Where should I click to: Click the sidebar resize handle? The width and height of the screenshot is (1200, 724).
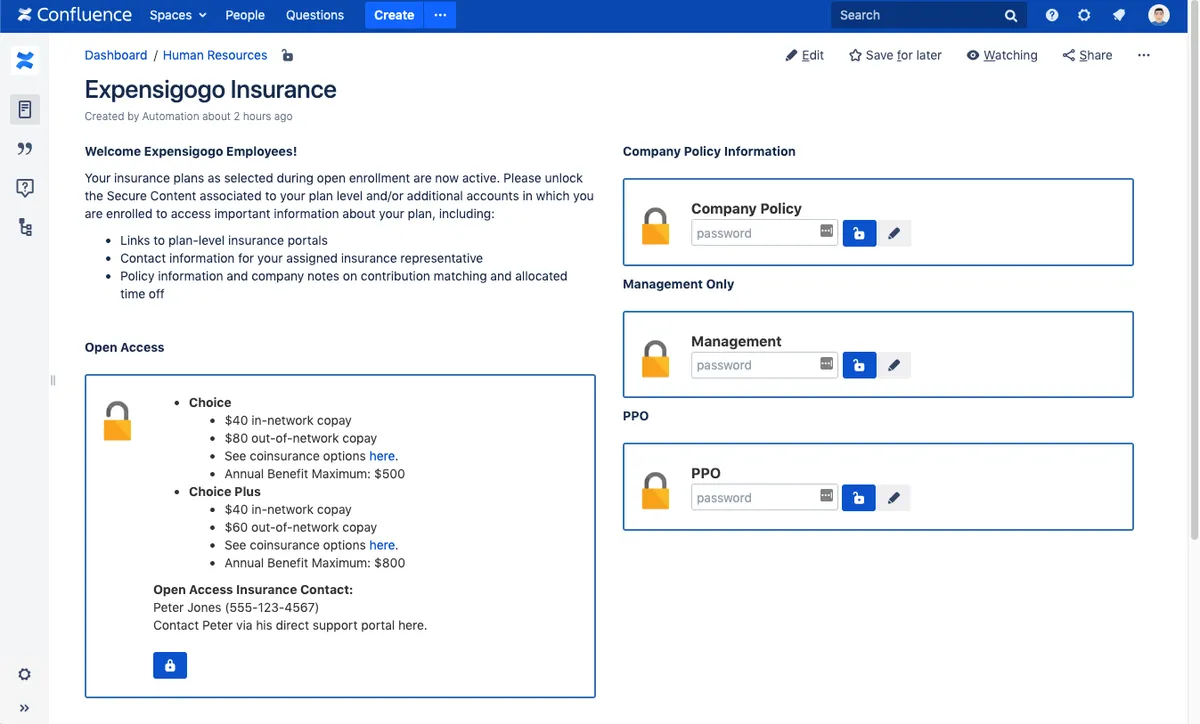point(53,380)
